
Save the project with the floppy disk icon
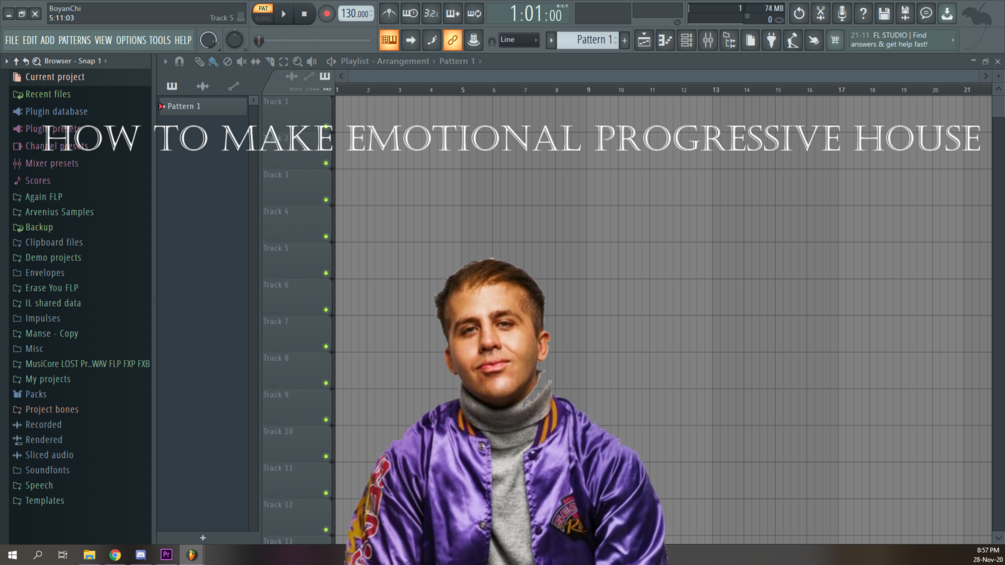click(x=884, y=13)
